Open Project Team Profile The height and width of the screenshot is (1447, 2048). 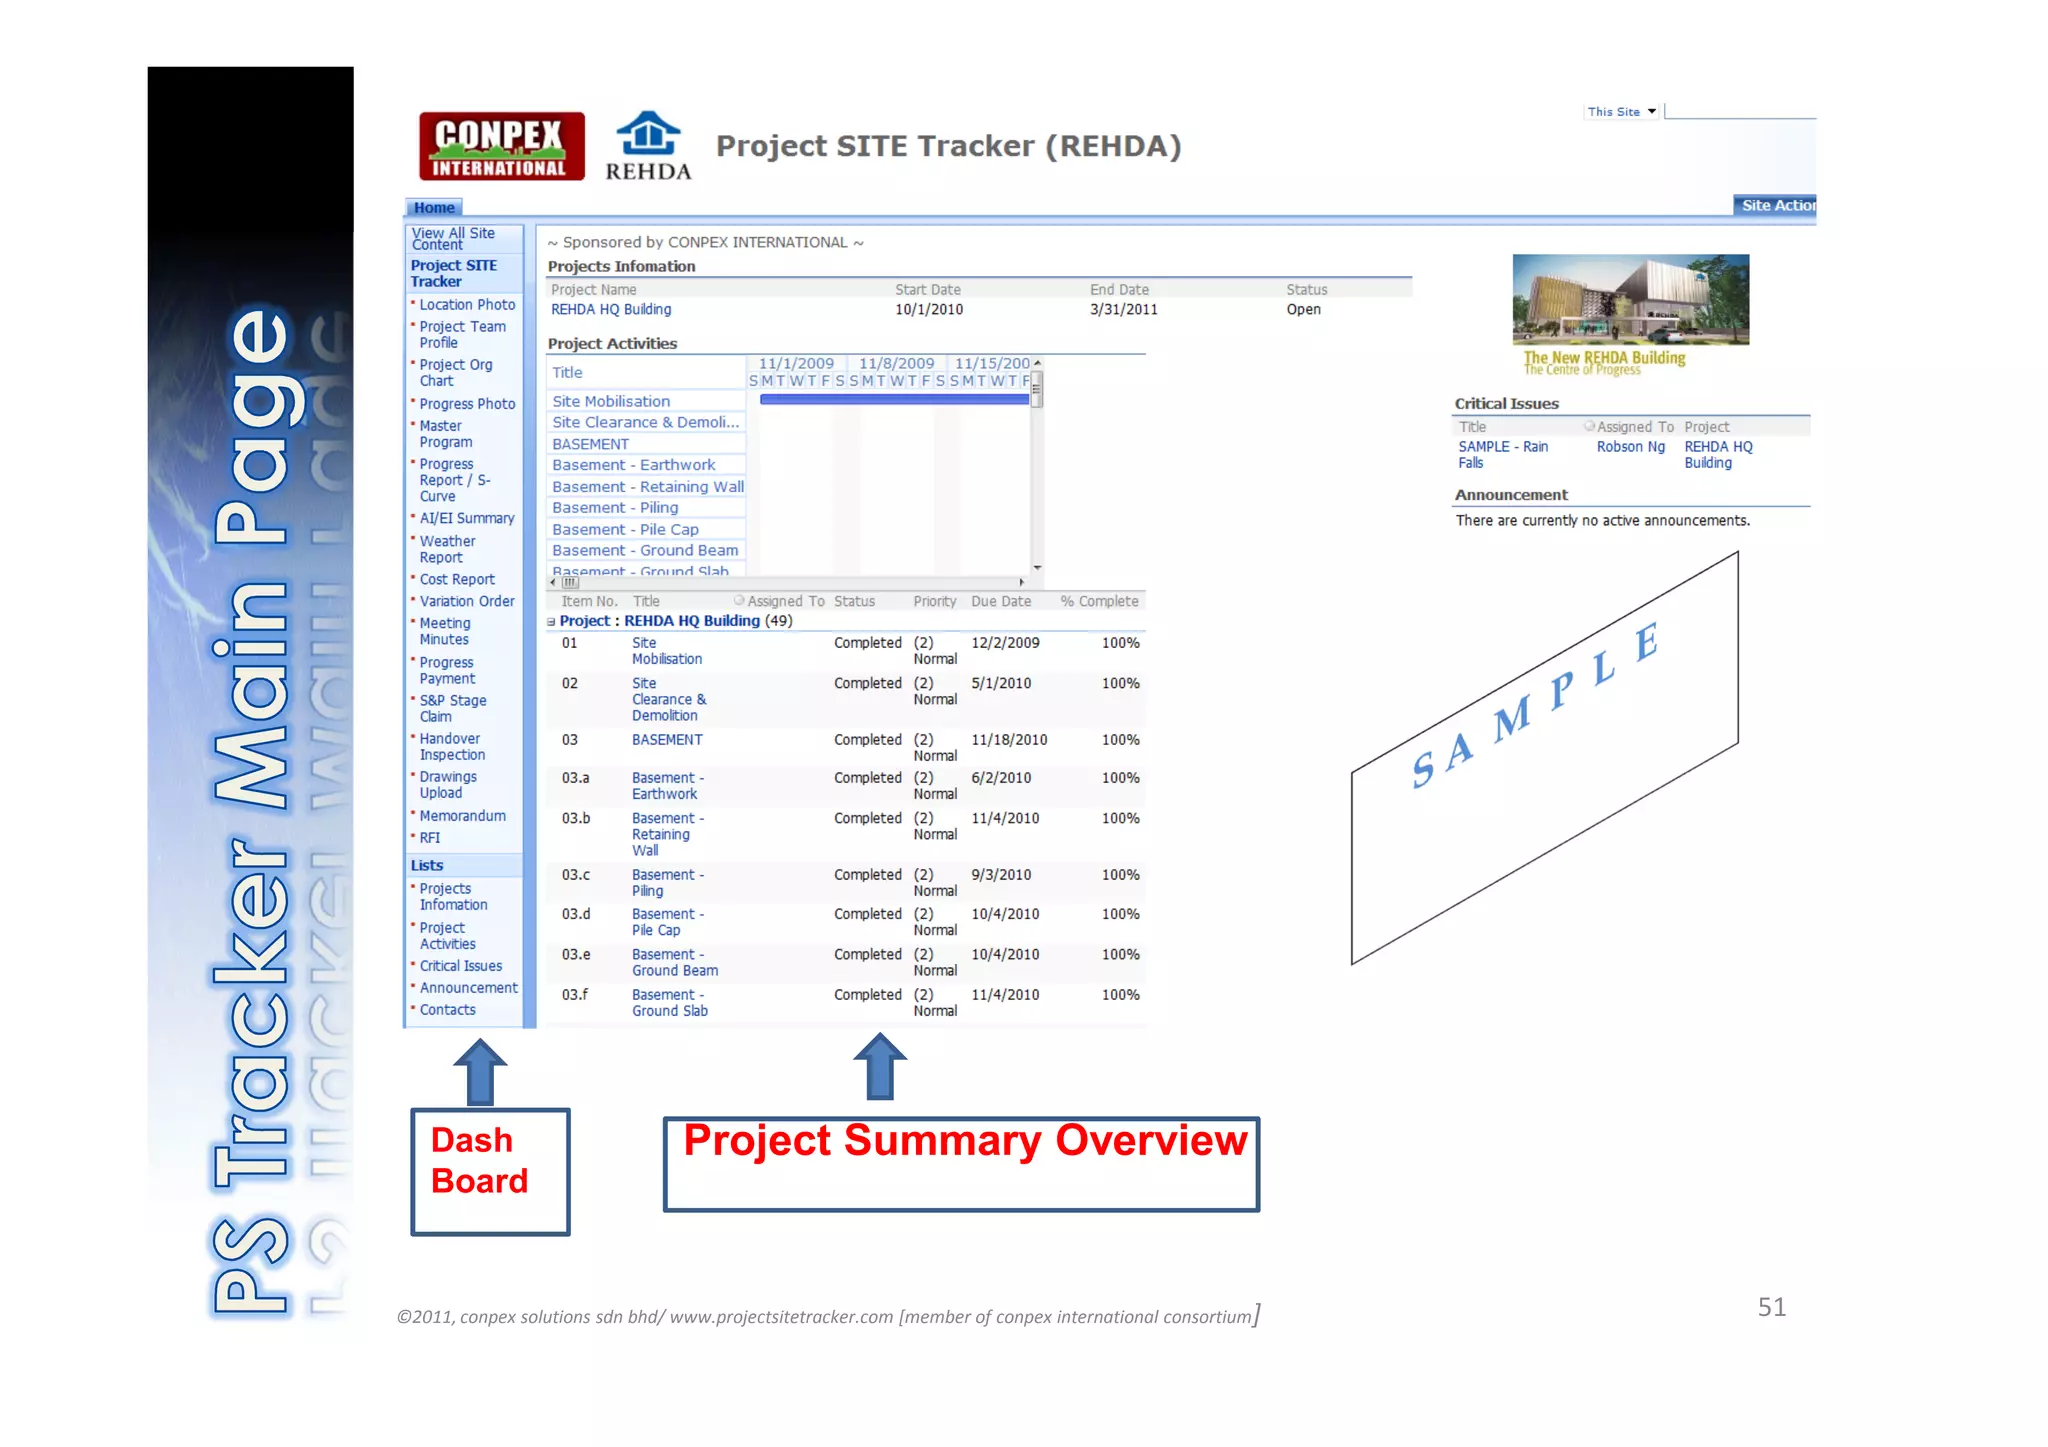coord(462,335)
